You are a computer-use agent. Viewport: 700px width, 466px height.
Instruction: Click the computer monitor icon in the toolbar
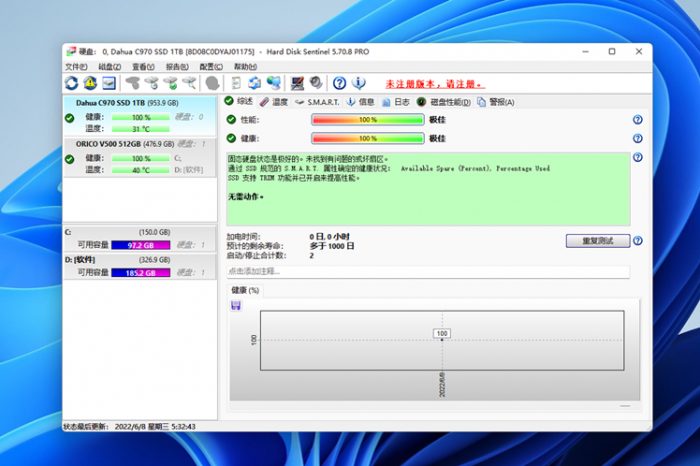(x=297, y=83)
